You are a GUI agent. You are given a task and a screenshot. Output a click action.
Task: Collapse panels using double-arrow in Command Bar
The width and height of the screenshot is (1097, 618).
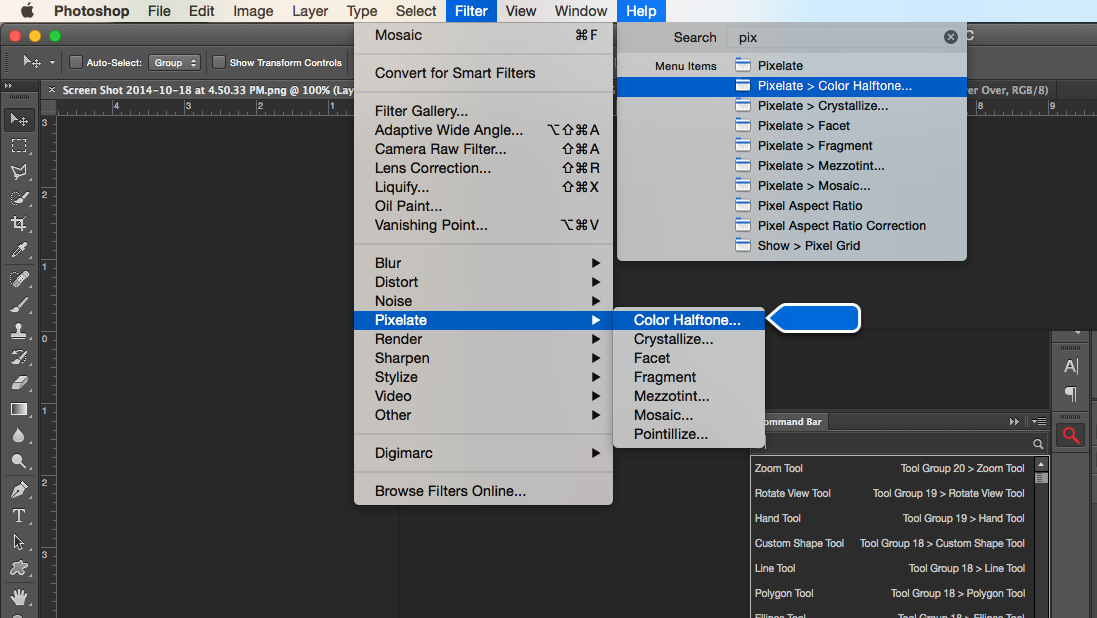tap(1014, 421)
